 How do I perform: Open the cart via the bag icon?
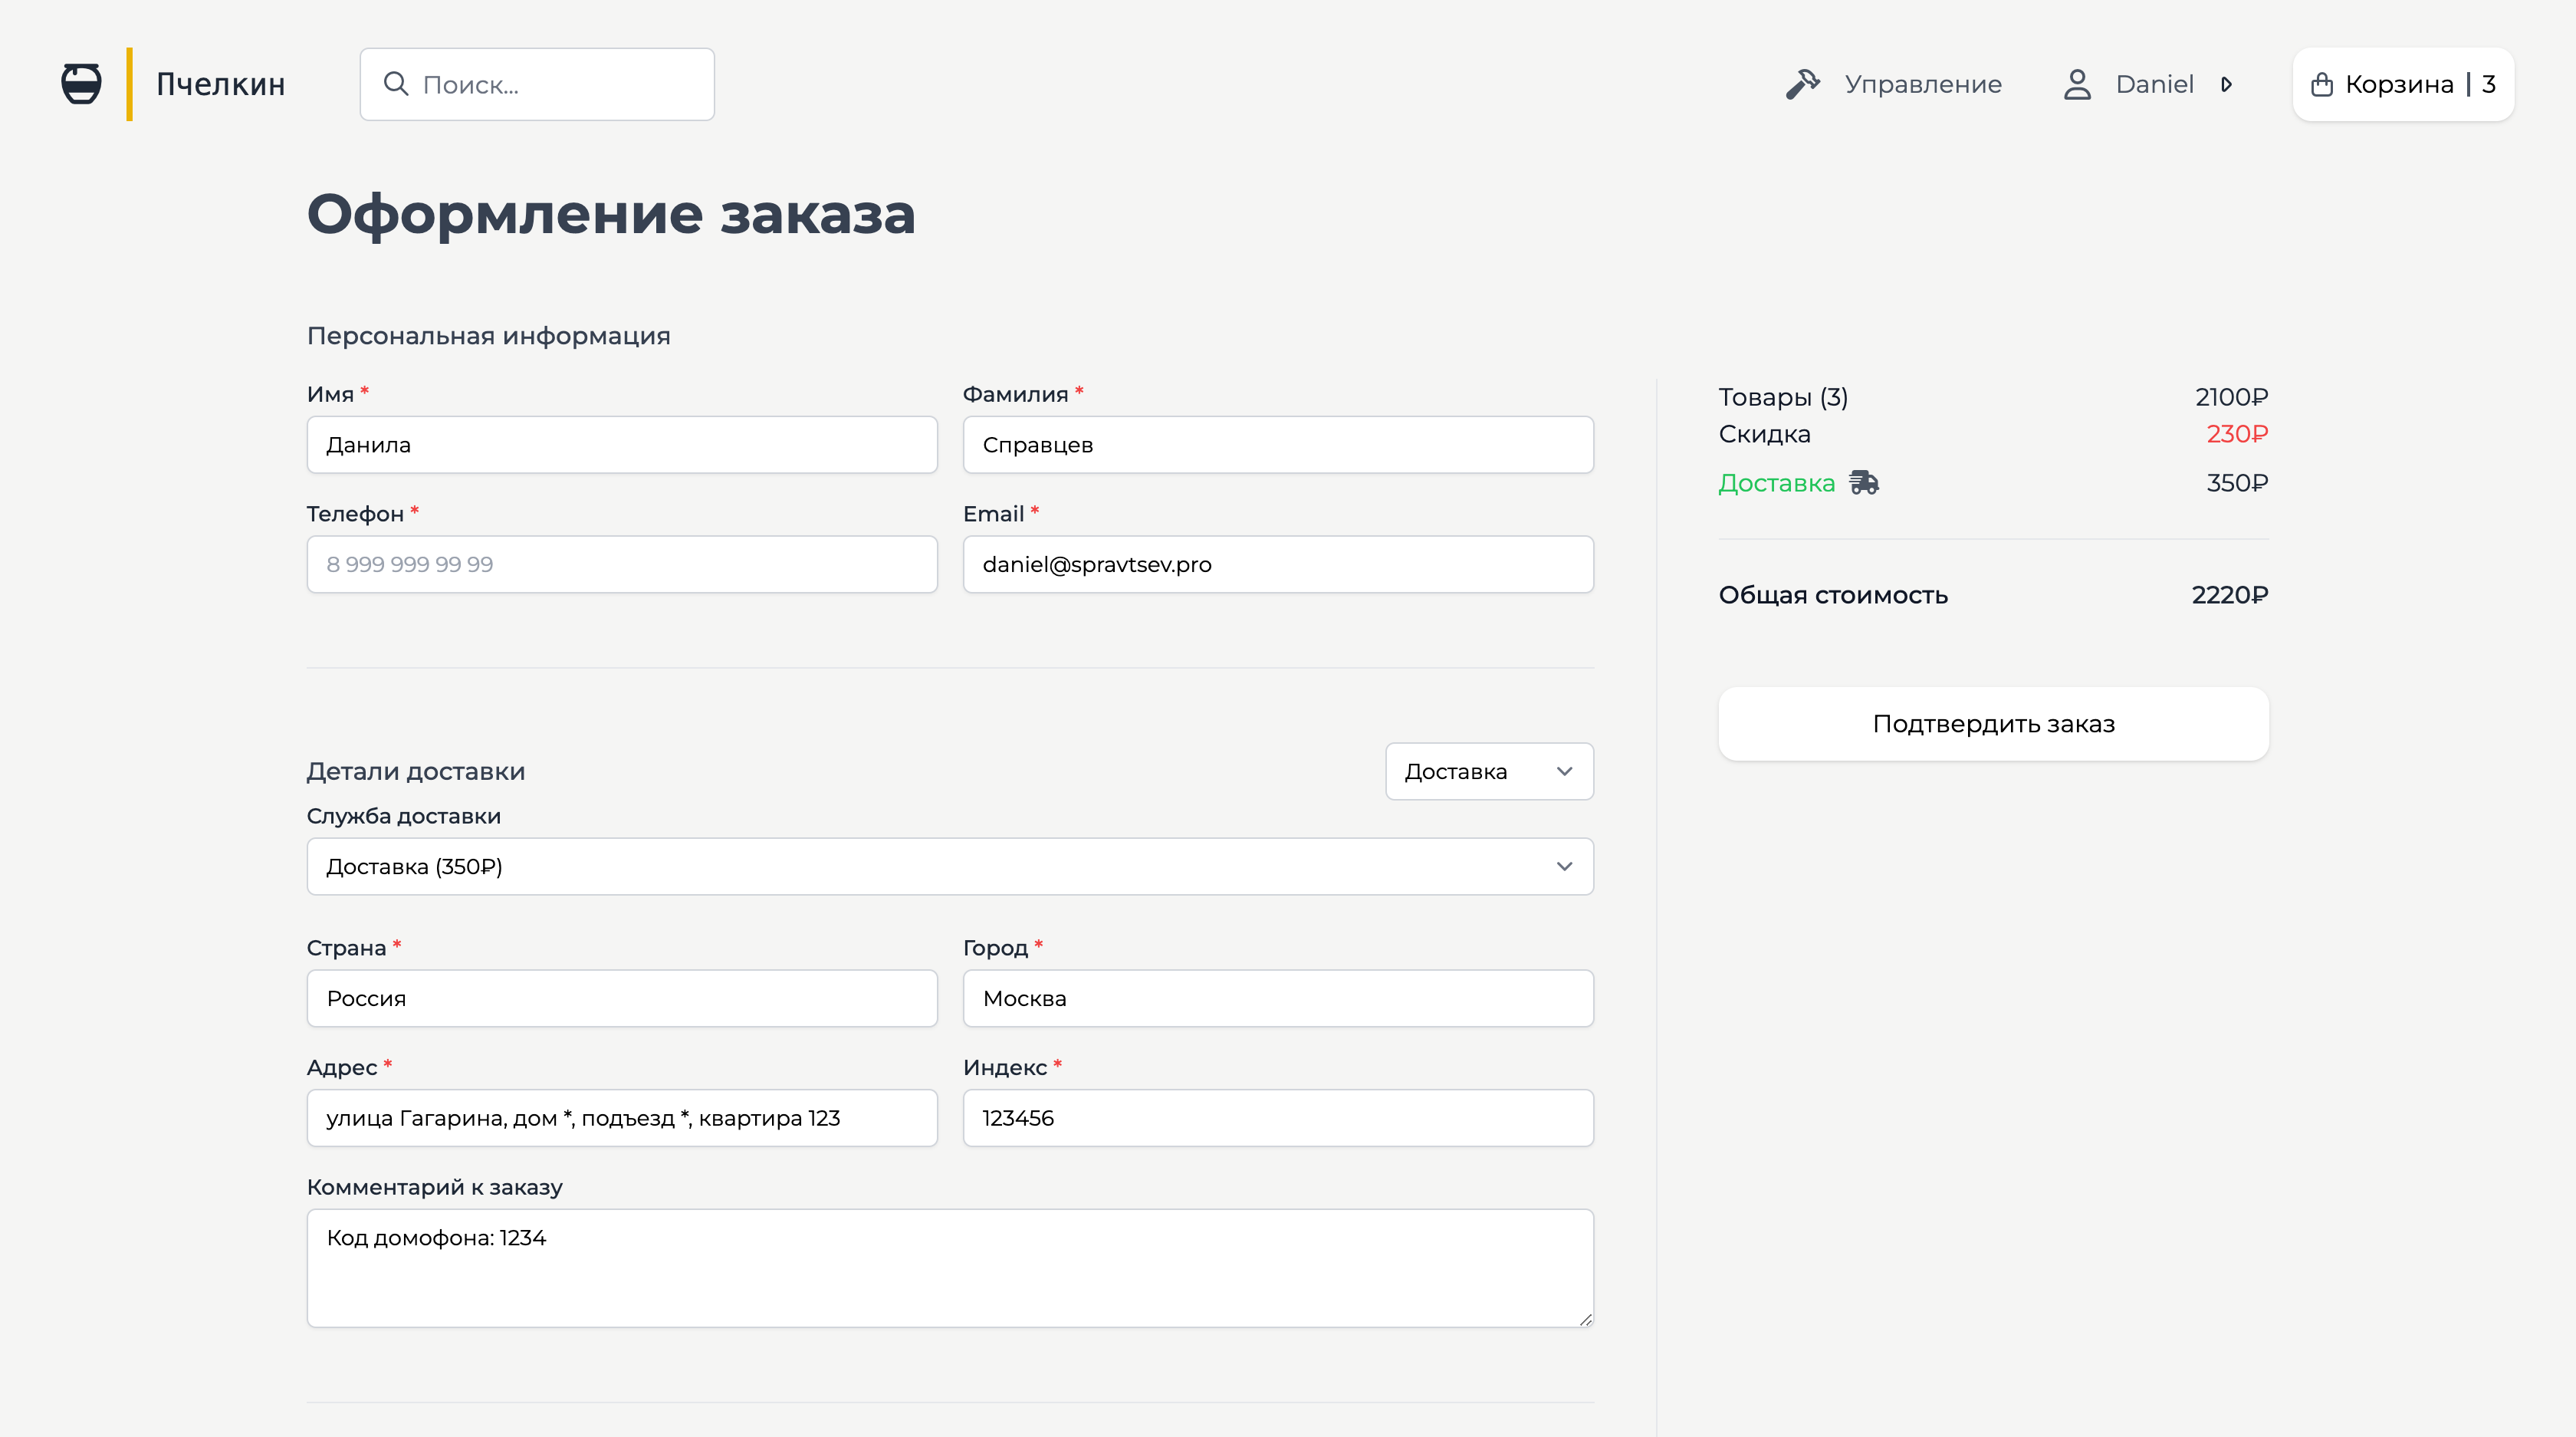[2321, 84]
